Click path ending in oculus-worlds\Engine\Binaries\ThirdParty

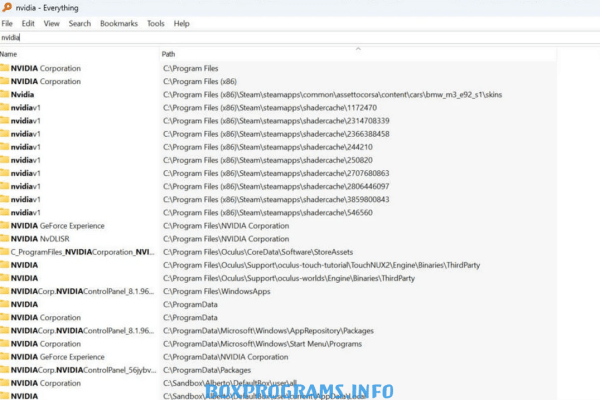289,278
